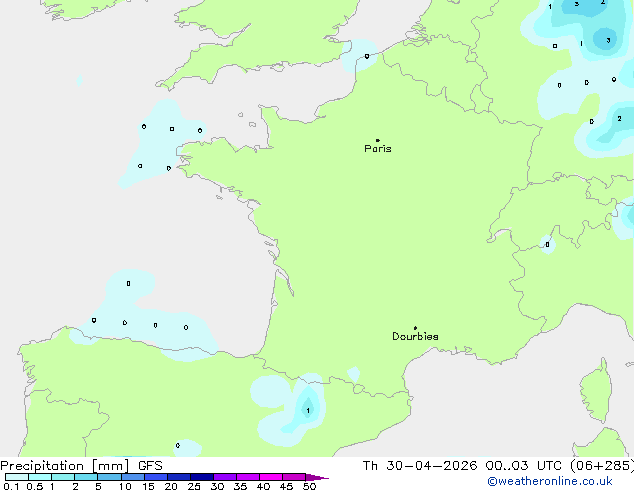Click the legend value label 50

(310, 486)
